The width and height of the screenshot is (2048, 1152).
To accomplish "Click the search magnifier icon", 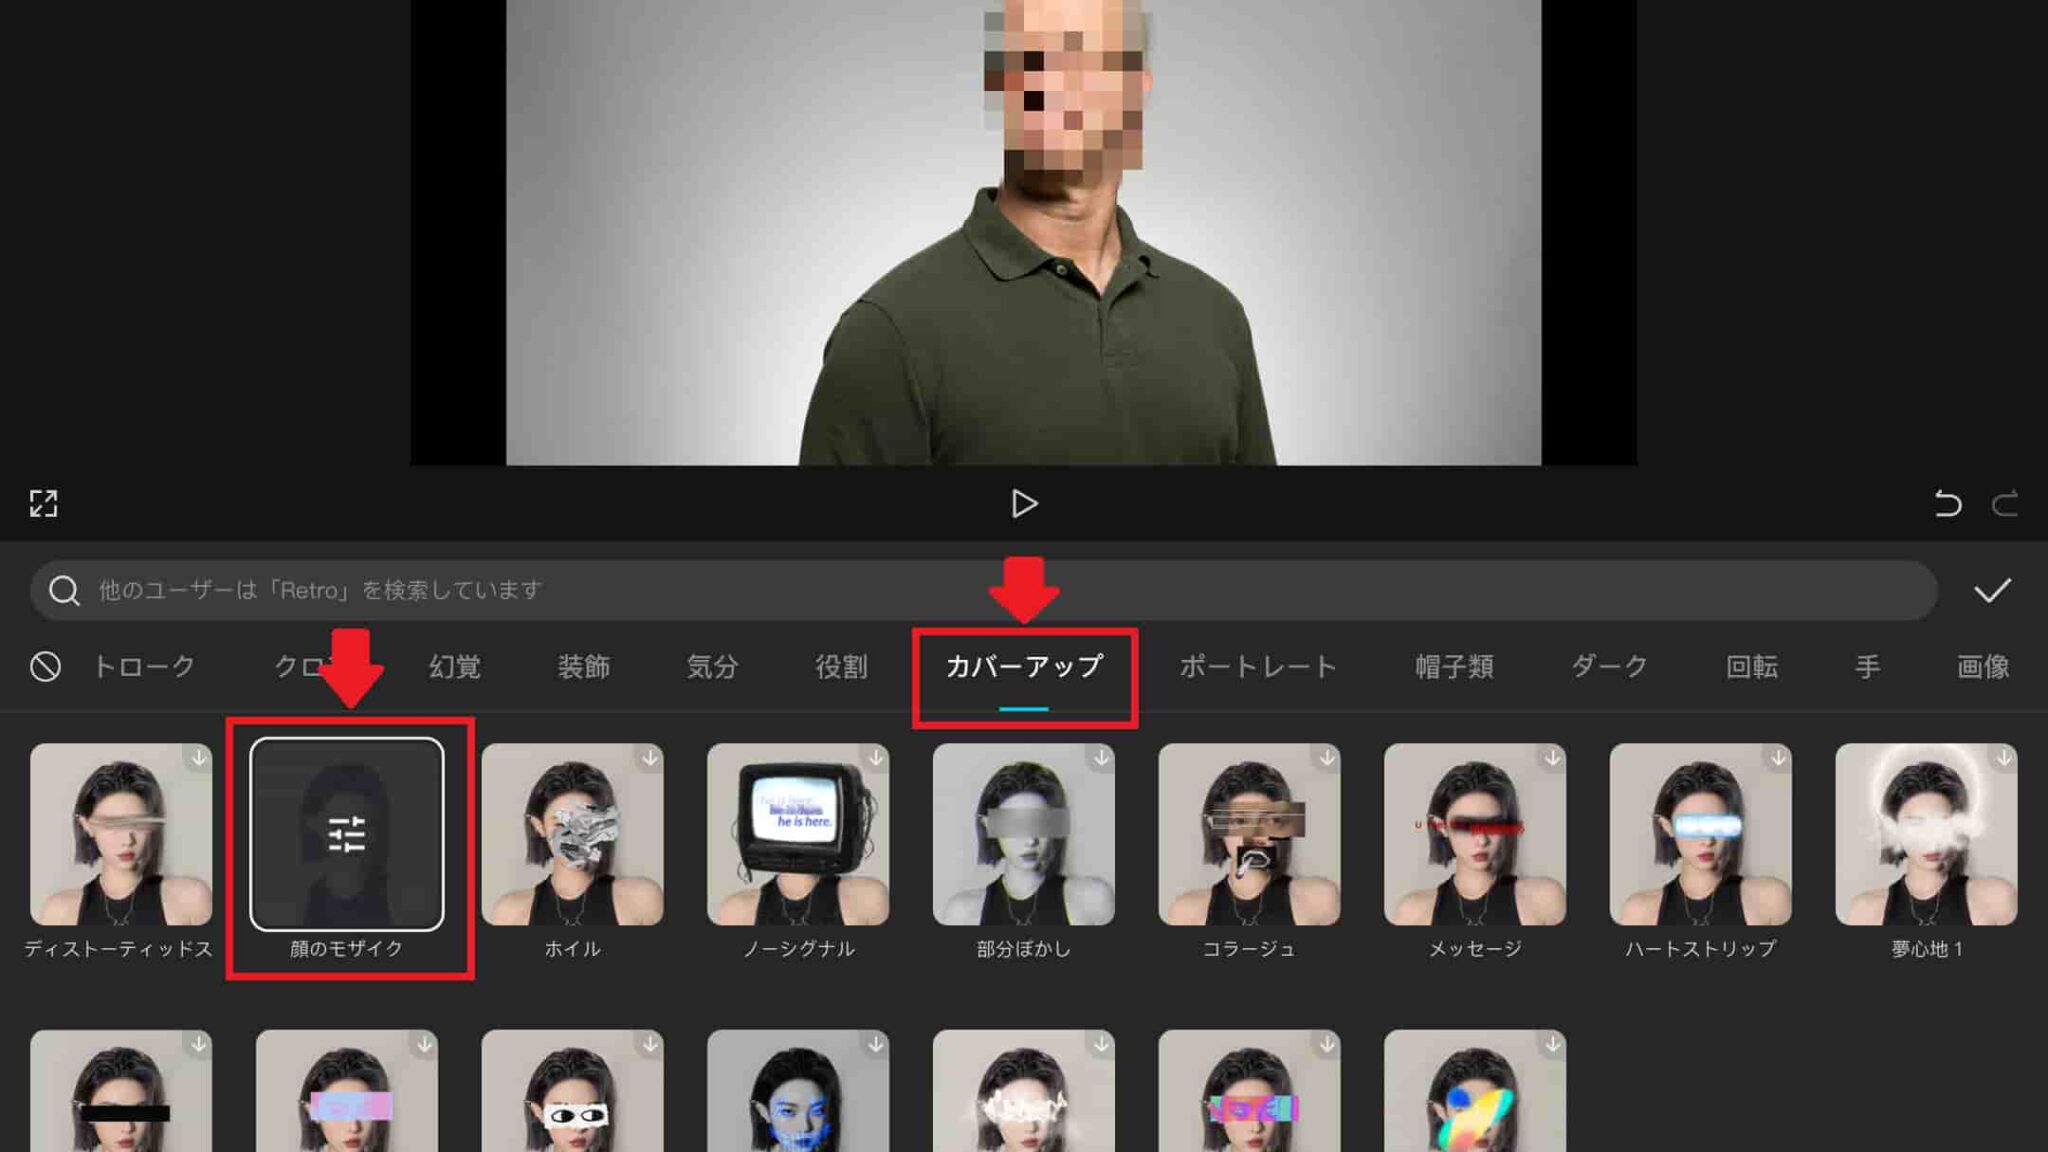I will pyautogui.click(x=64, y=590).
